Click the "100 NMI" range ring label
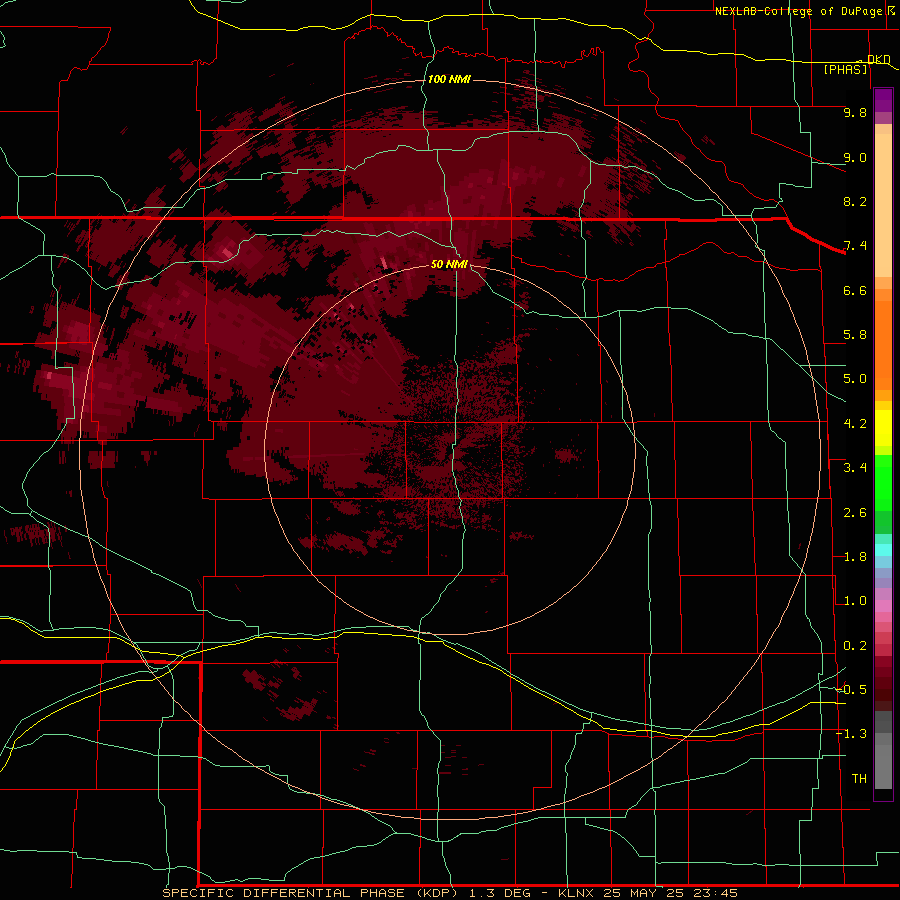 (449, 79)
